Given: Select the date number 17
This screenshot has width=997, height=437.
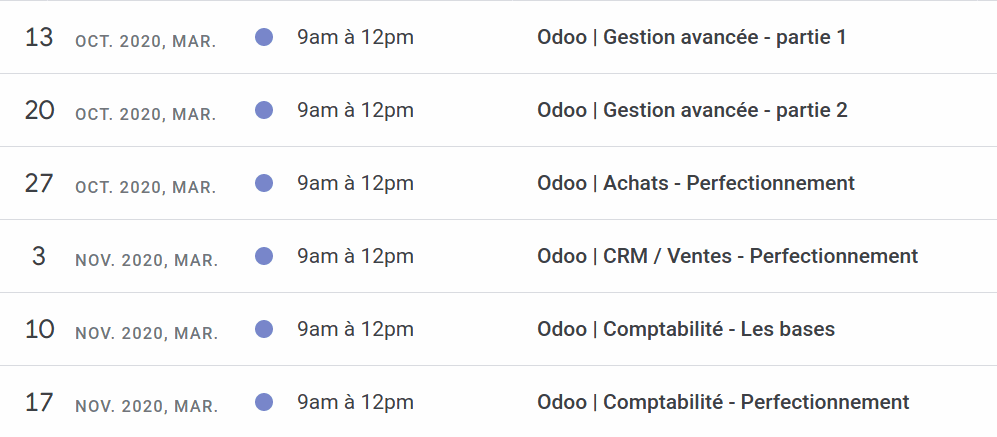Looking at the screenshot, I should pyautogui.click(x=39, y=403).
